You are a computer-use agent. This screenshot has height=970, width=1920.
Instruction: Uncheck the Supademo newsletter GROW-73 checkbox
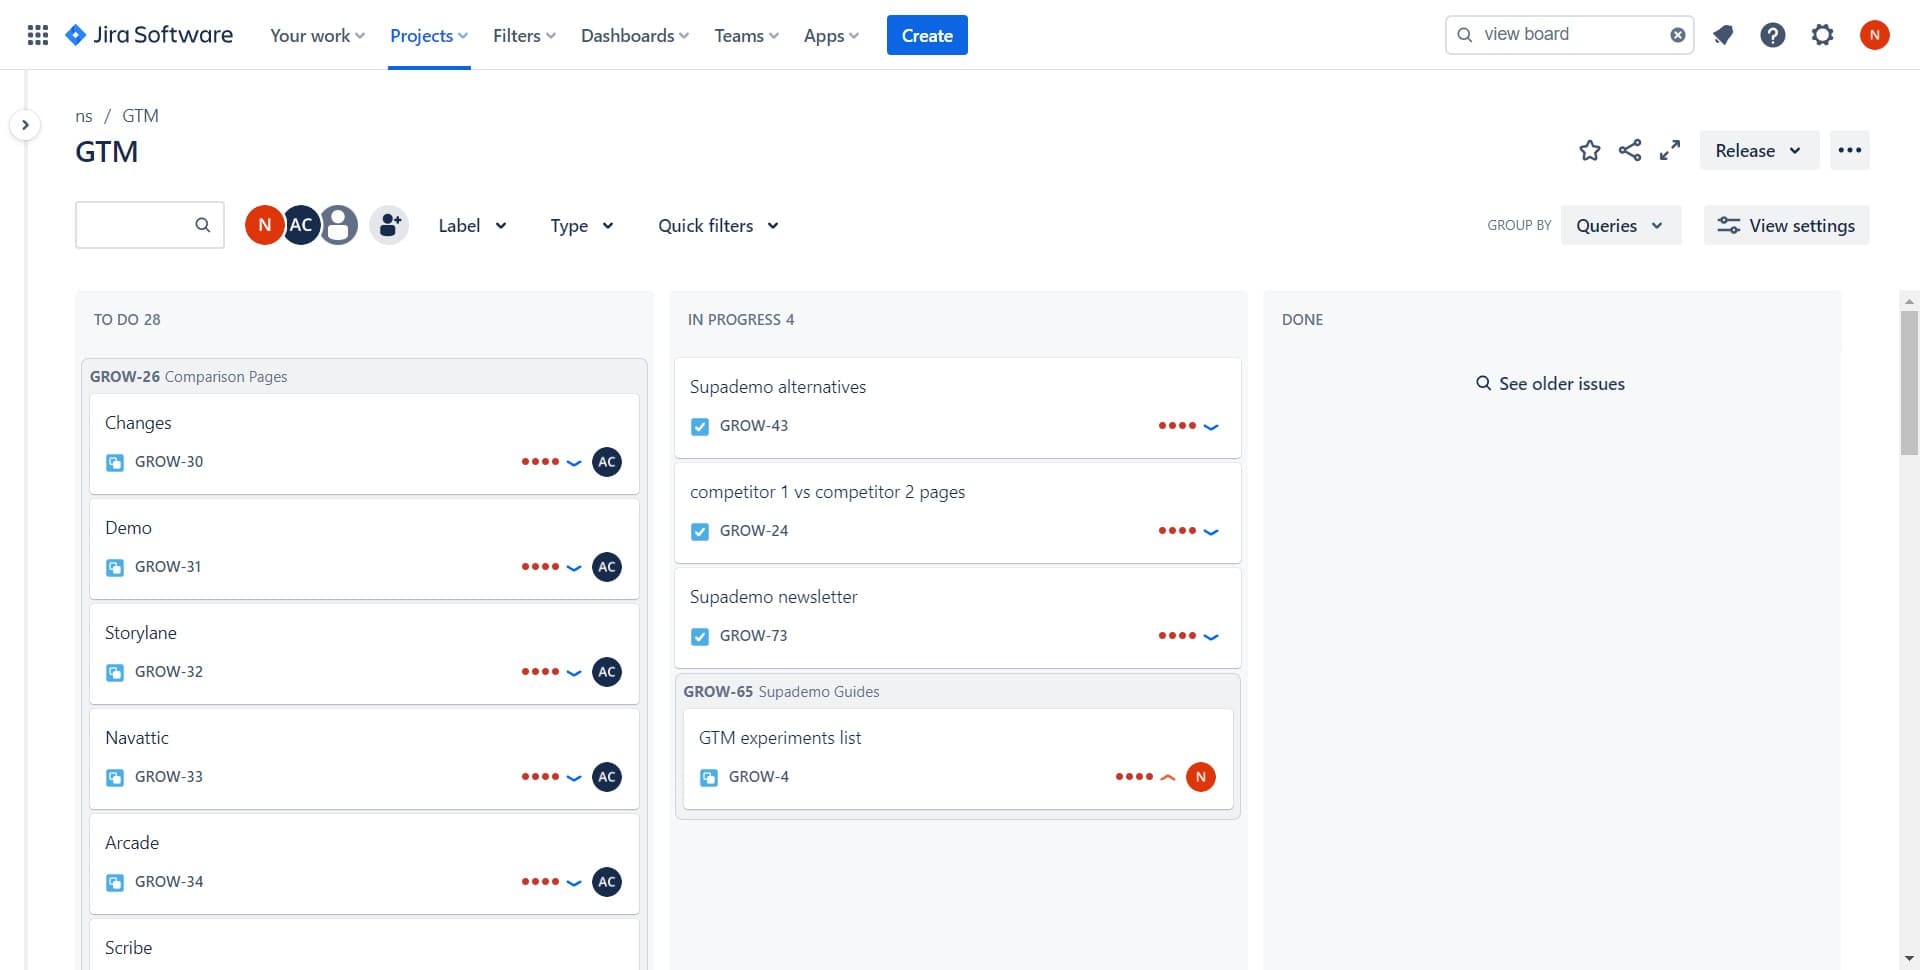700,636
